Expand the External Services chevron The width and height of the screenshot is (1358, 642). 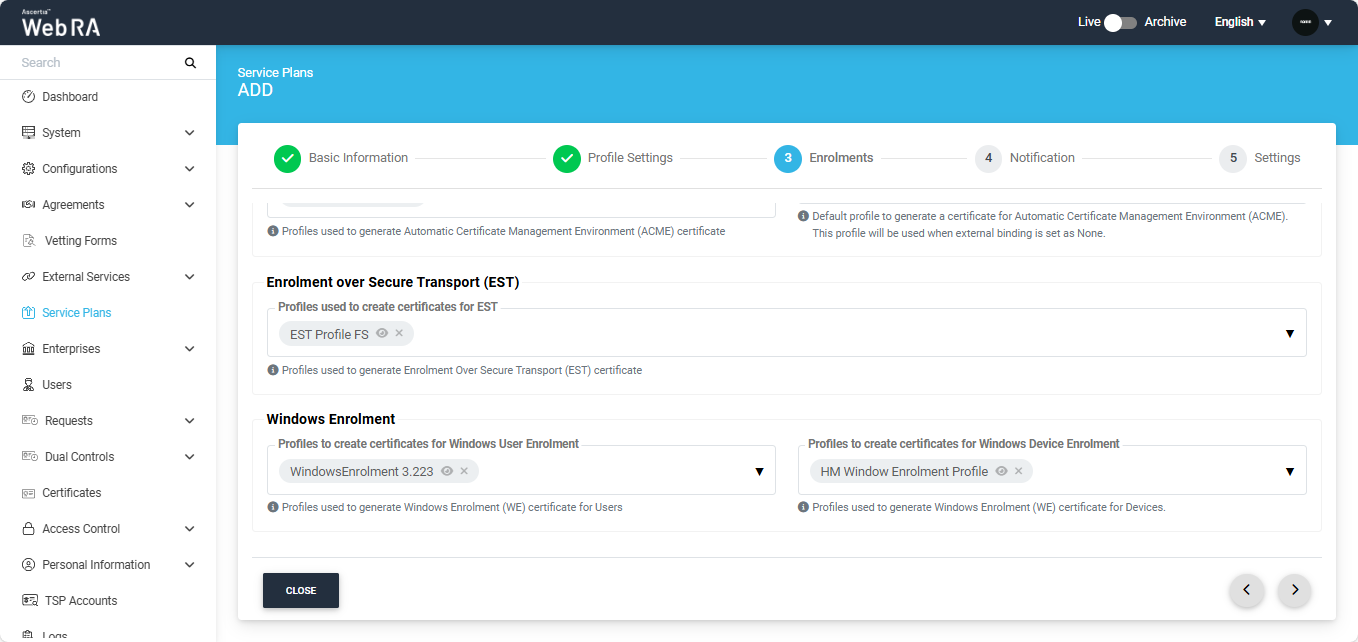coord(190,277)
